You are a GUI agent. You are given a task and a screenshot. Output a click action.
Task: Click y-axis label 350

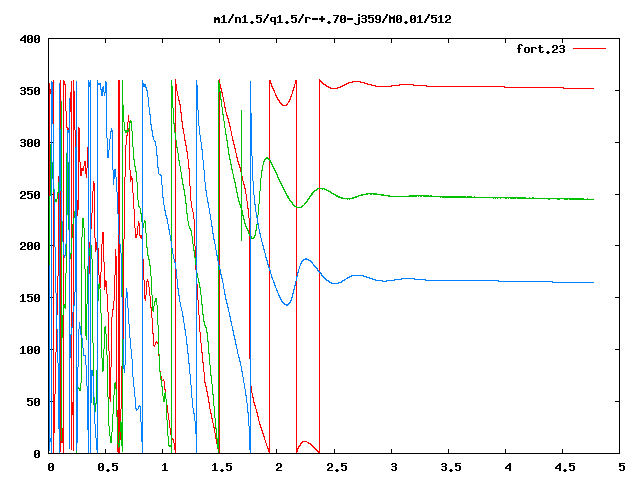point(30,91)
